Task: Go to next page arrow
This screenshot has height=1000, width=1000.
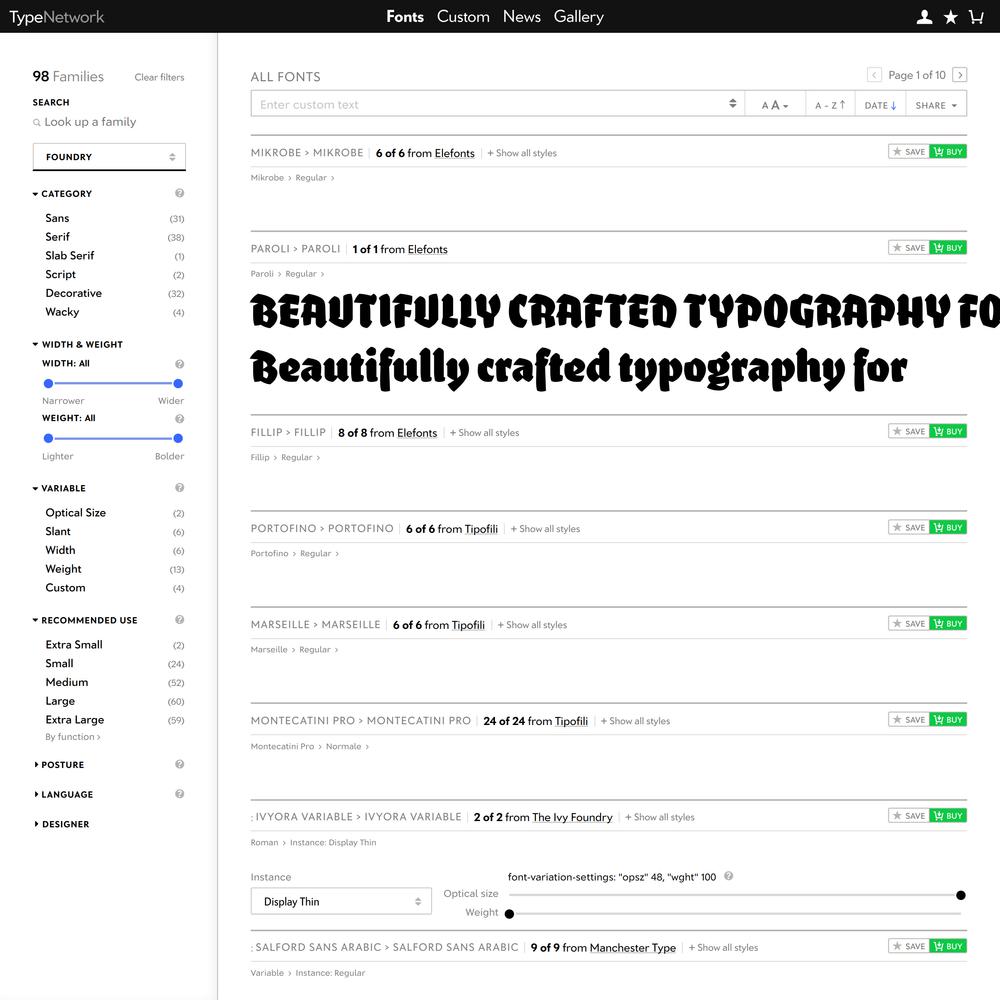Action: tap(959, 75)
